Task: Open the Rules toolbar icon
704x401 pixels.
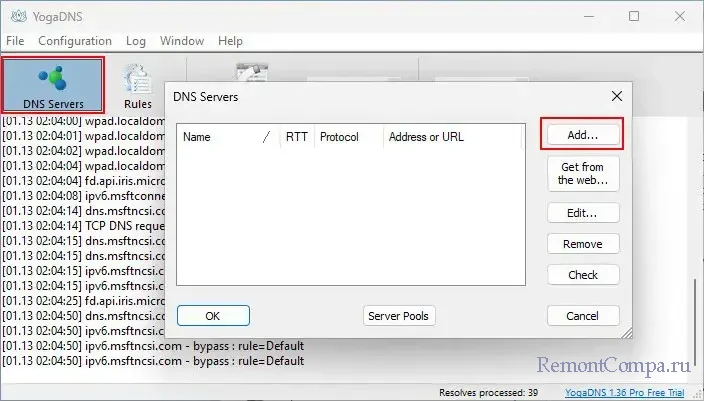Action: coord(137,85)
